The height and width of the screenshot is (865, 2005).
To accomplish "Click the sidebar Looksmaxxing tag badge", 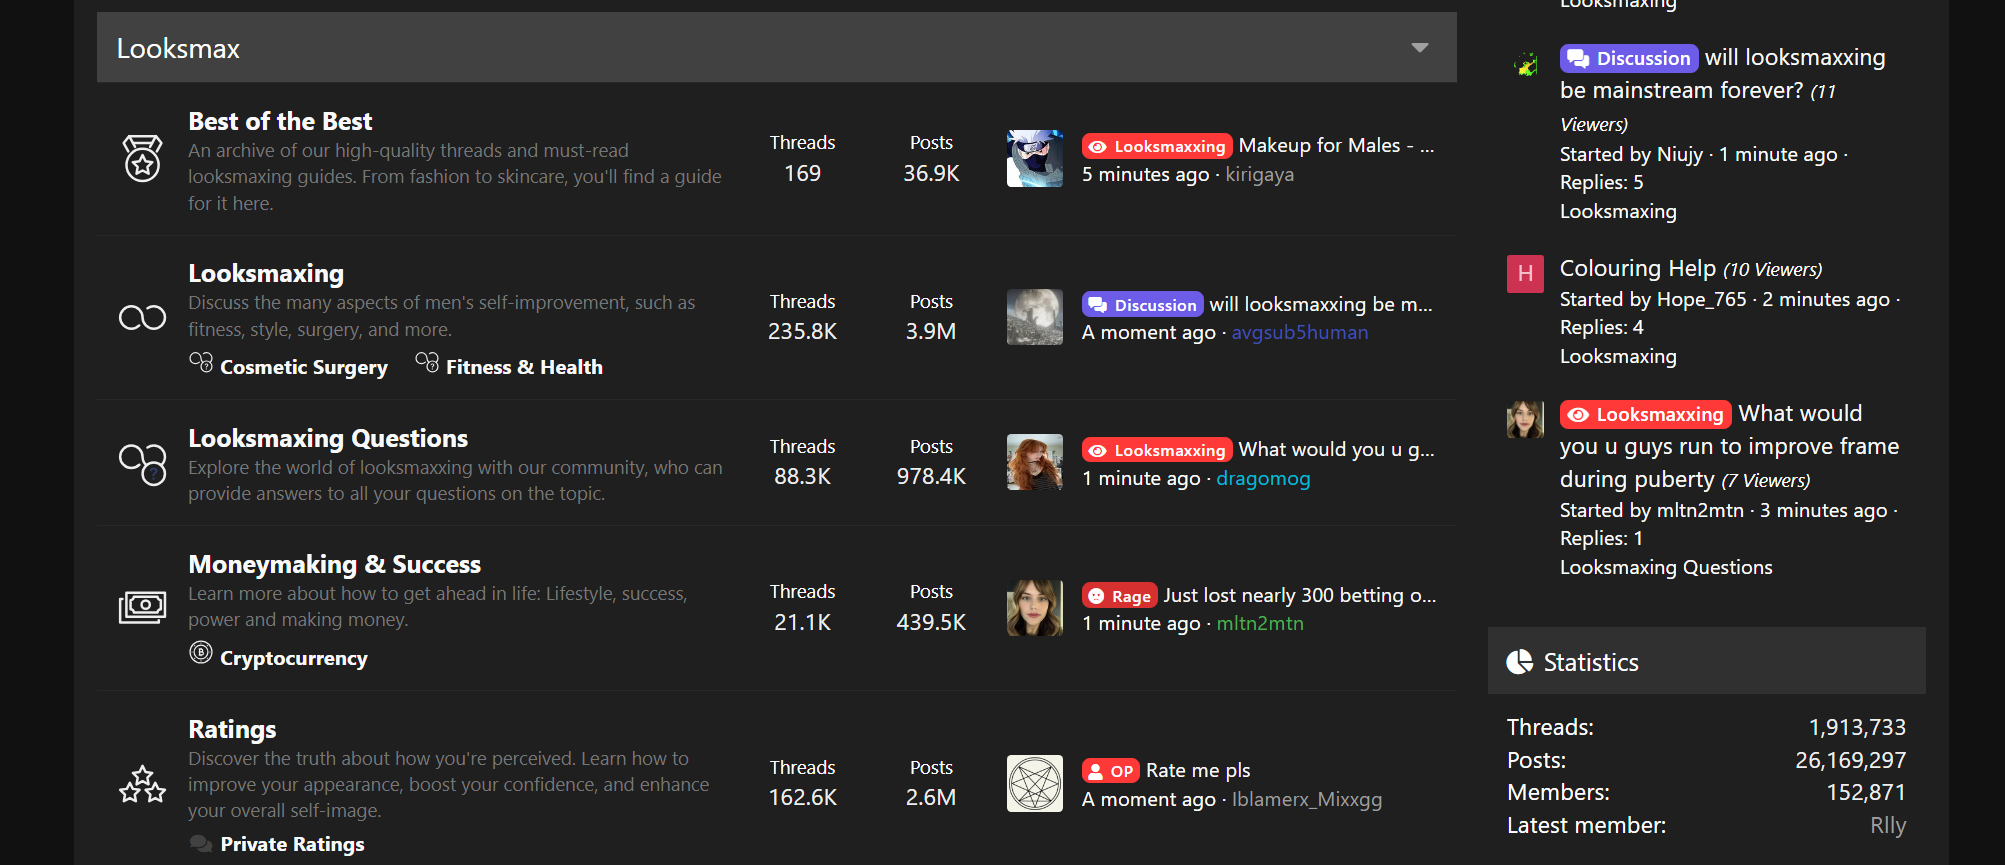I will 1645,414.
